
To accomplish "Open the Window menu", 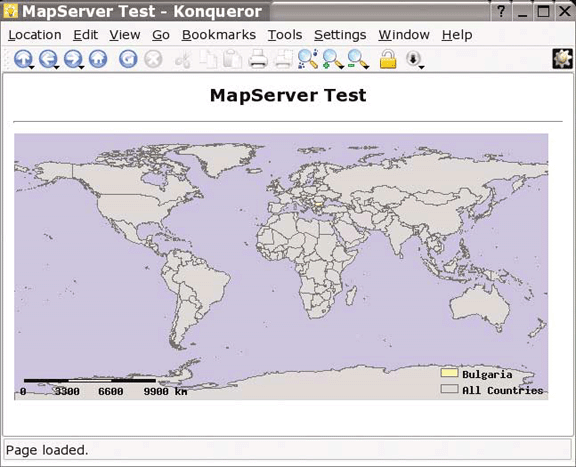I will click(x=404, y=35).
